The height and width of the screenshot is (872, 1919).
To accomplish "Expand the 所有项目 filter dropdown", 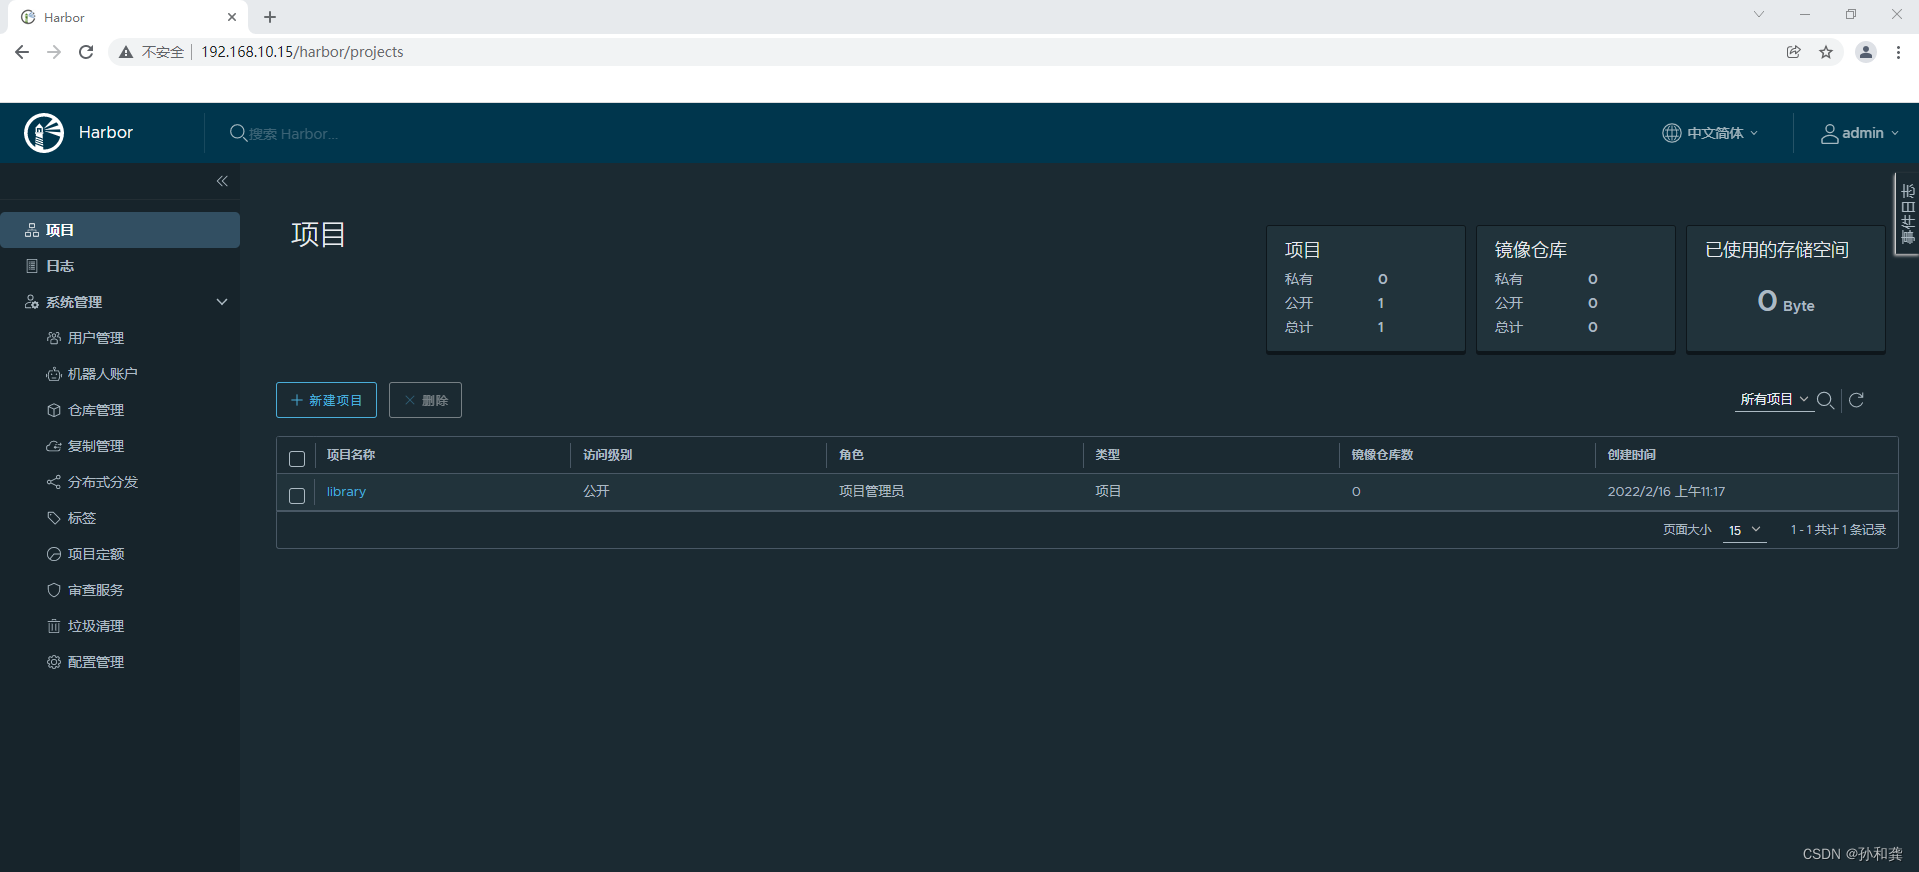I will (x=1774, y=399).
